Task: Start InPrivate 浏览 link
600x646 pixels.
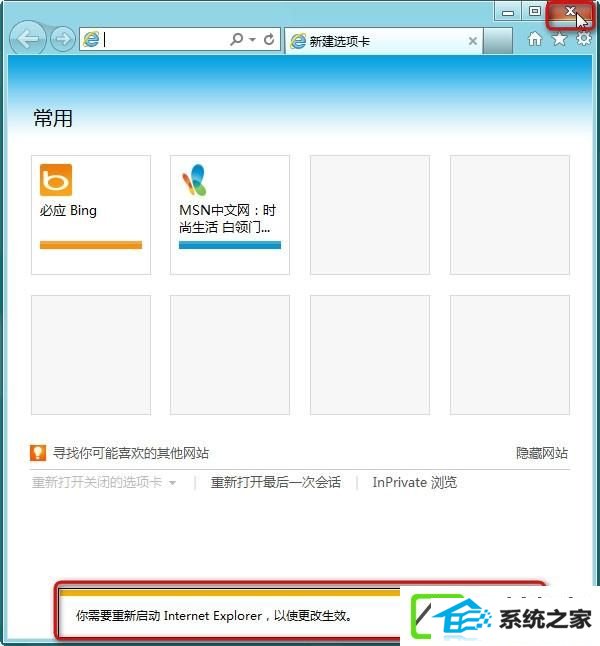Action: 415,482
